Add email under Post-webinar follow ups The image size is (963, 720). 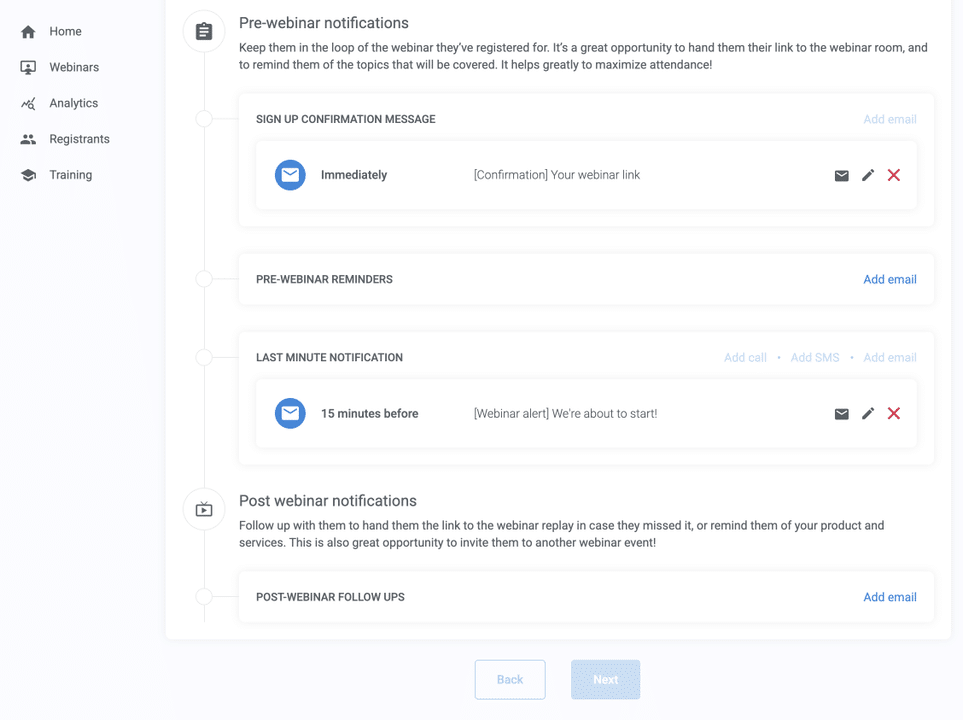[889, 597]
